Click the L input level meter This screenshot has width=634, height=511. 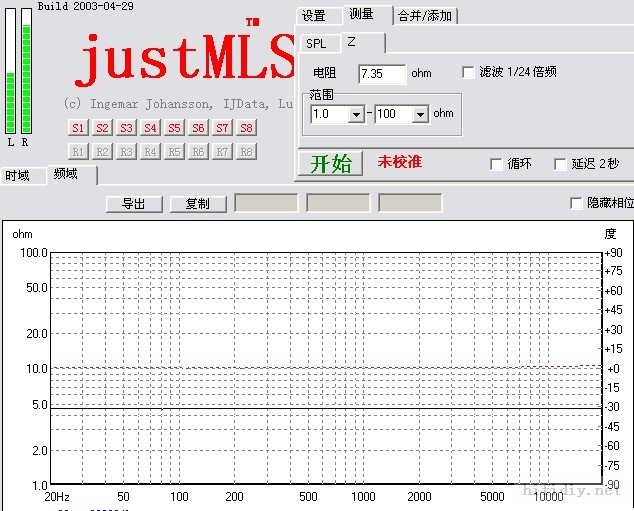[x=11, y=71]
